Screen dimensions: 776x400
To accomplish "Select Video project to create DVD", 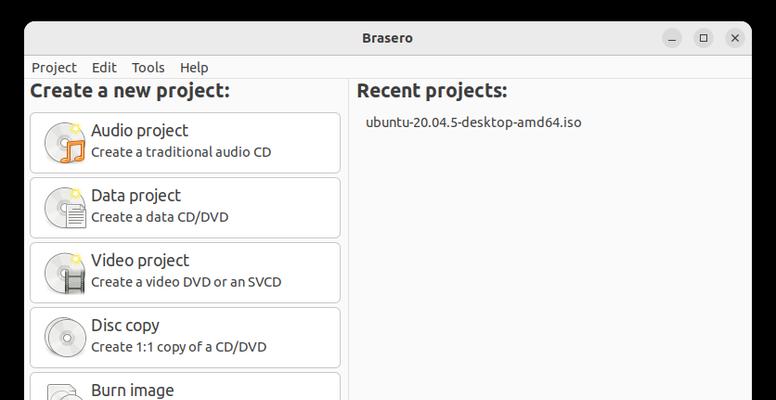I will [185, 273].
